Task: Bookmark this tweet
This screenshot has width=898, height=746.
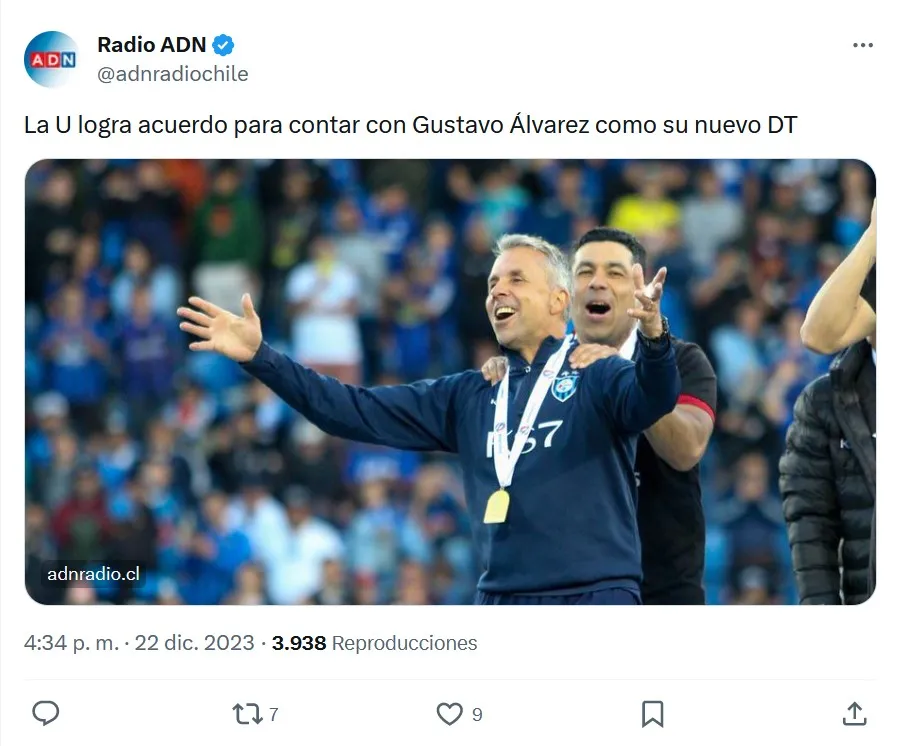Action: click(652, 714)
